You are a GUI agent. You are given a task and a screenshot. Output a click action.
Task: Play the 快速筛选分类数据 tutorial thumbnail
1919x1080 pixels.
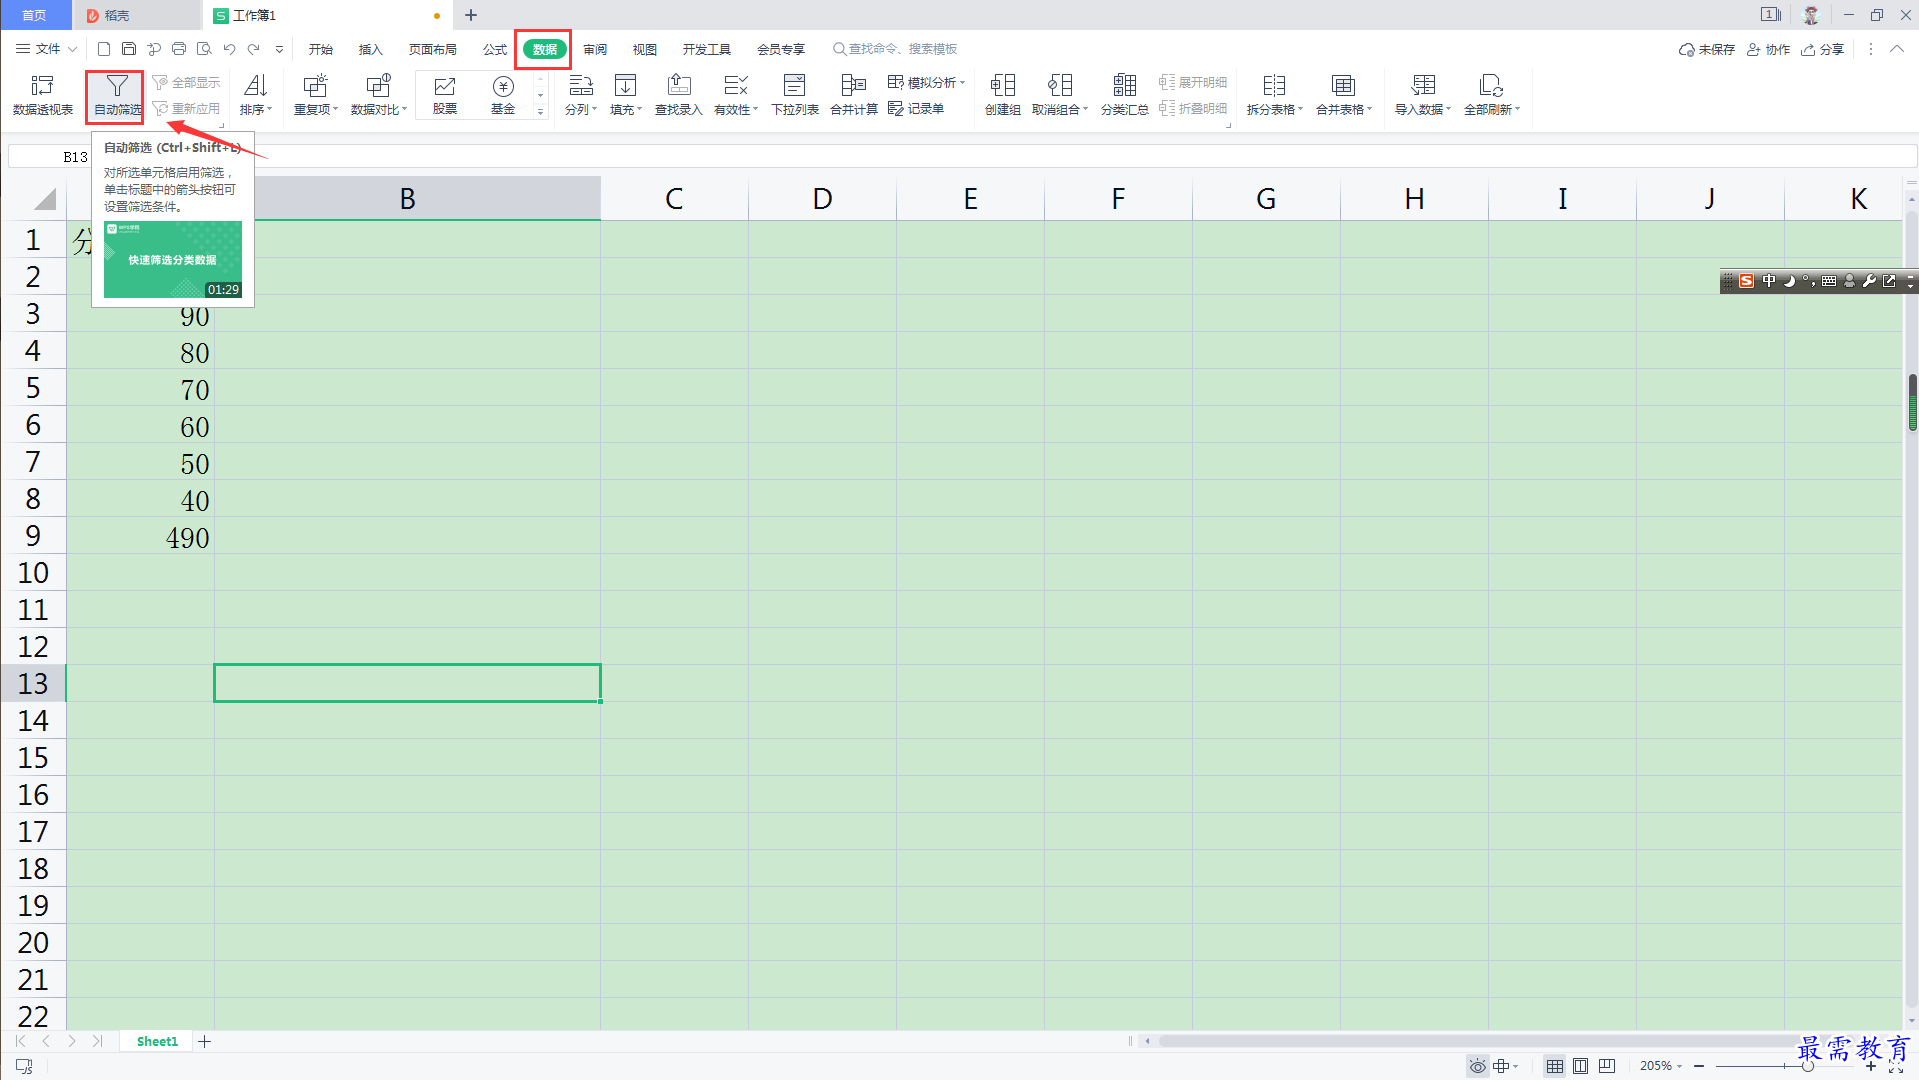(x=173, y=259)
